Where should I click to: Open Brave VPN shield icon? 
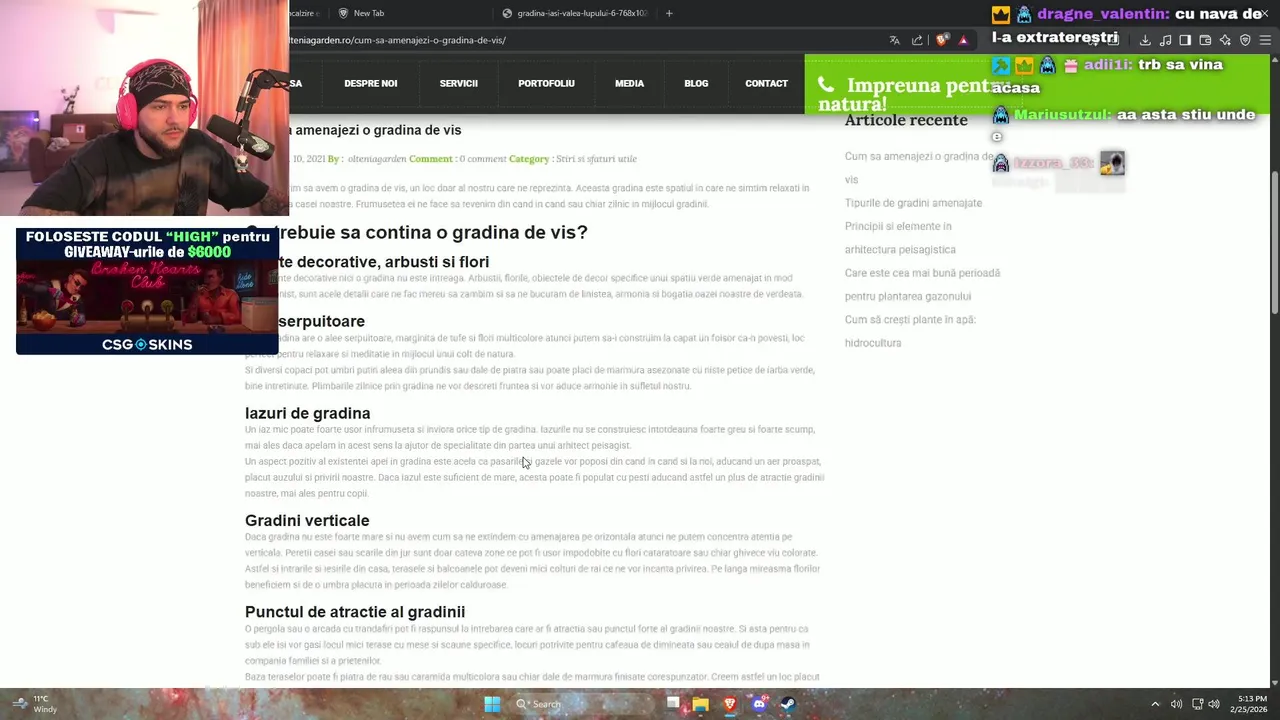tap(1245, 40)
